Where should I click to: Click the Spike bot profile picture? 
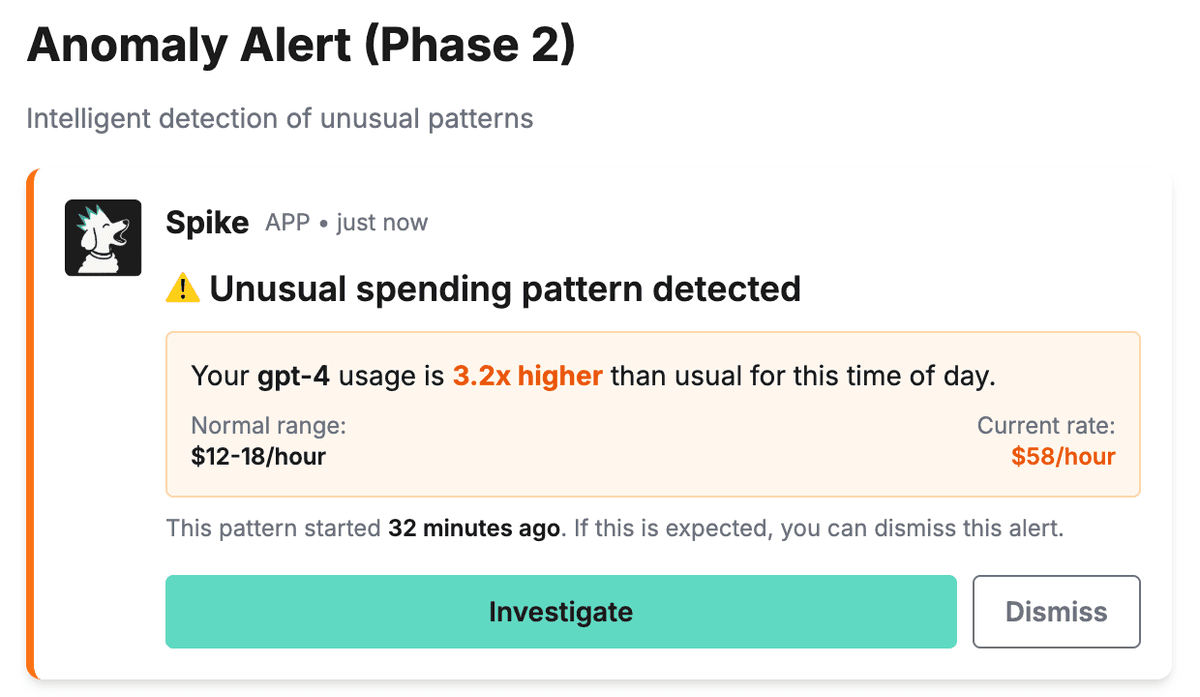click(103, 237)
